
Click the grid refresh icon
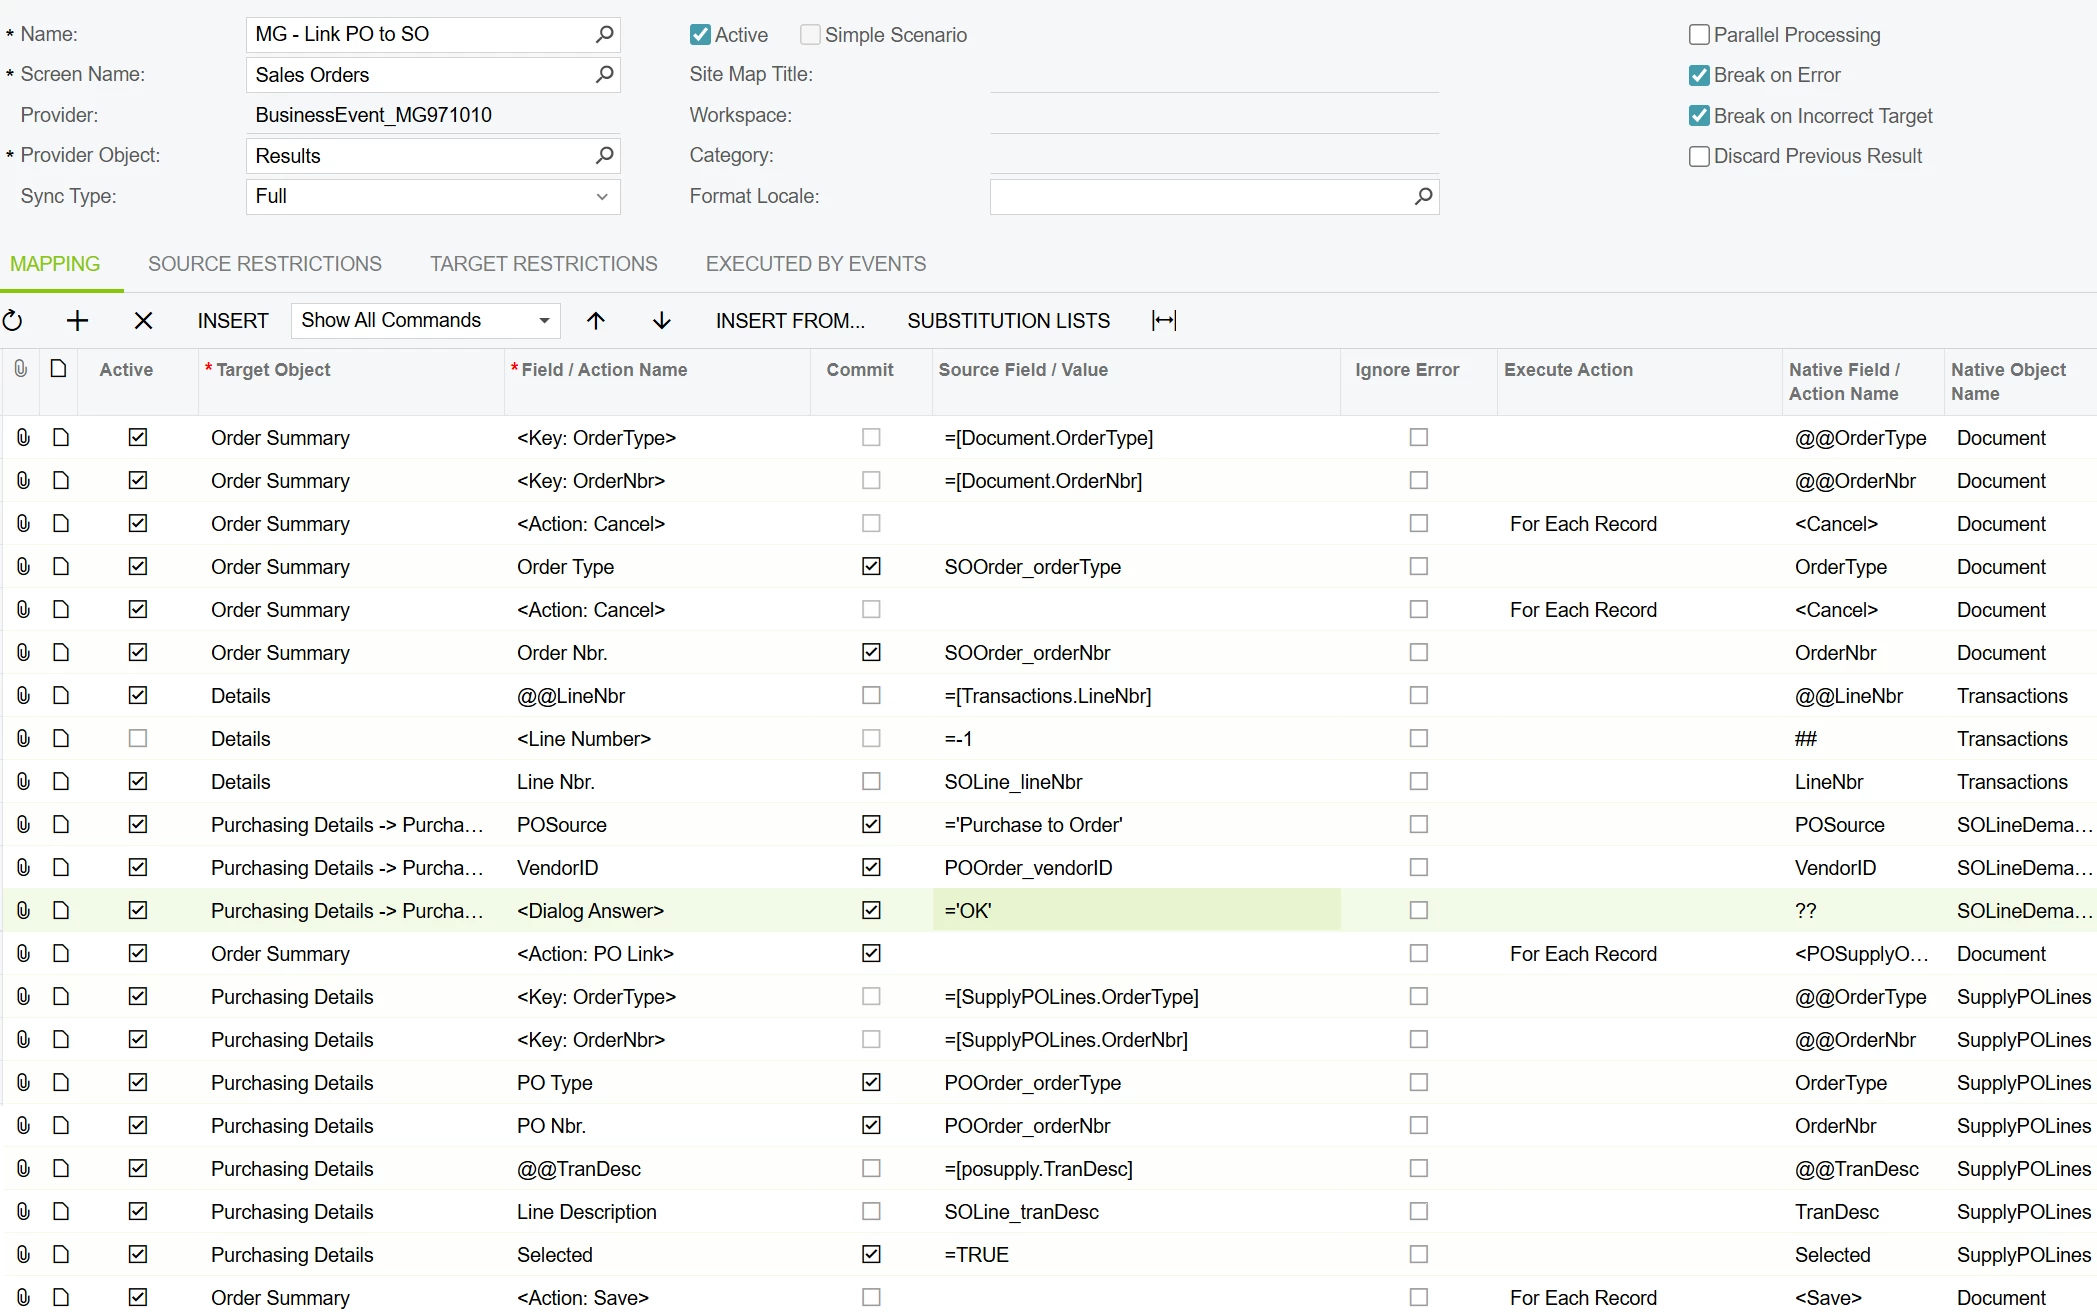coord(13,321)
